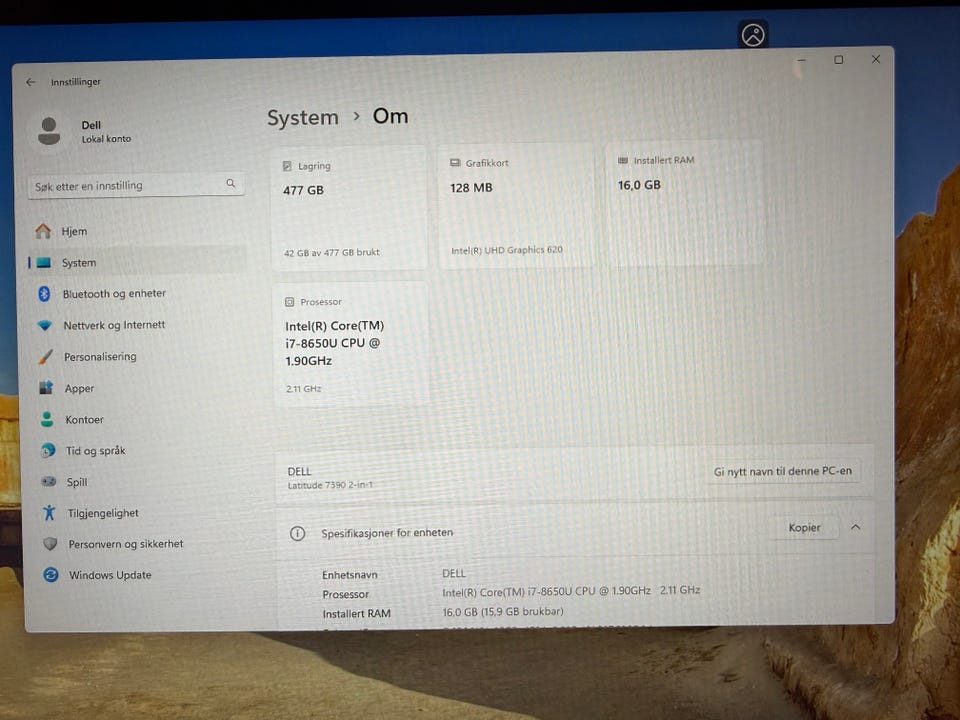Viewport: 960px width, 720px height.
Task: Select the Tid og språk clock icon
Action: [x=48, y=451]
